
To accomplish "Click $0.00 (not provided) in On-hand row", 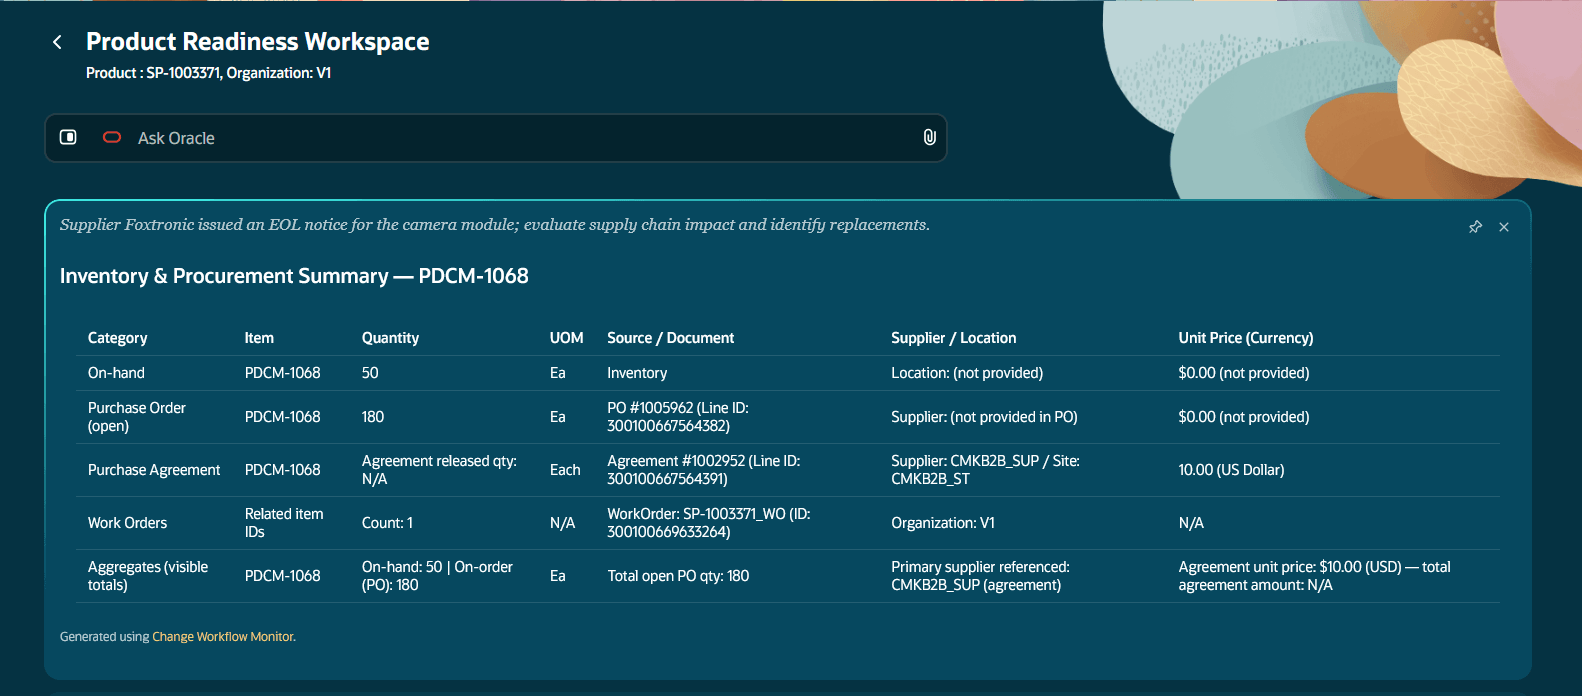I will [1243, 373].
